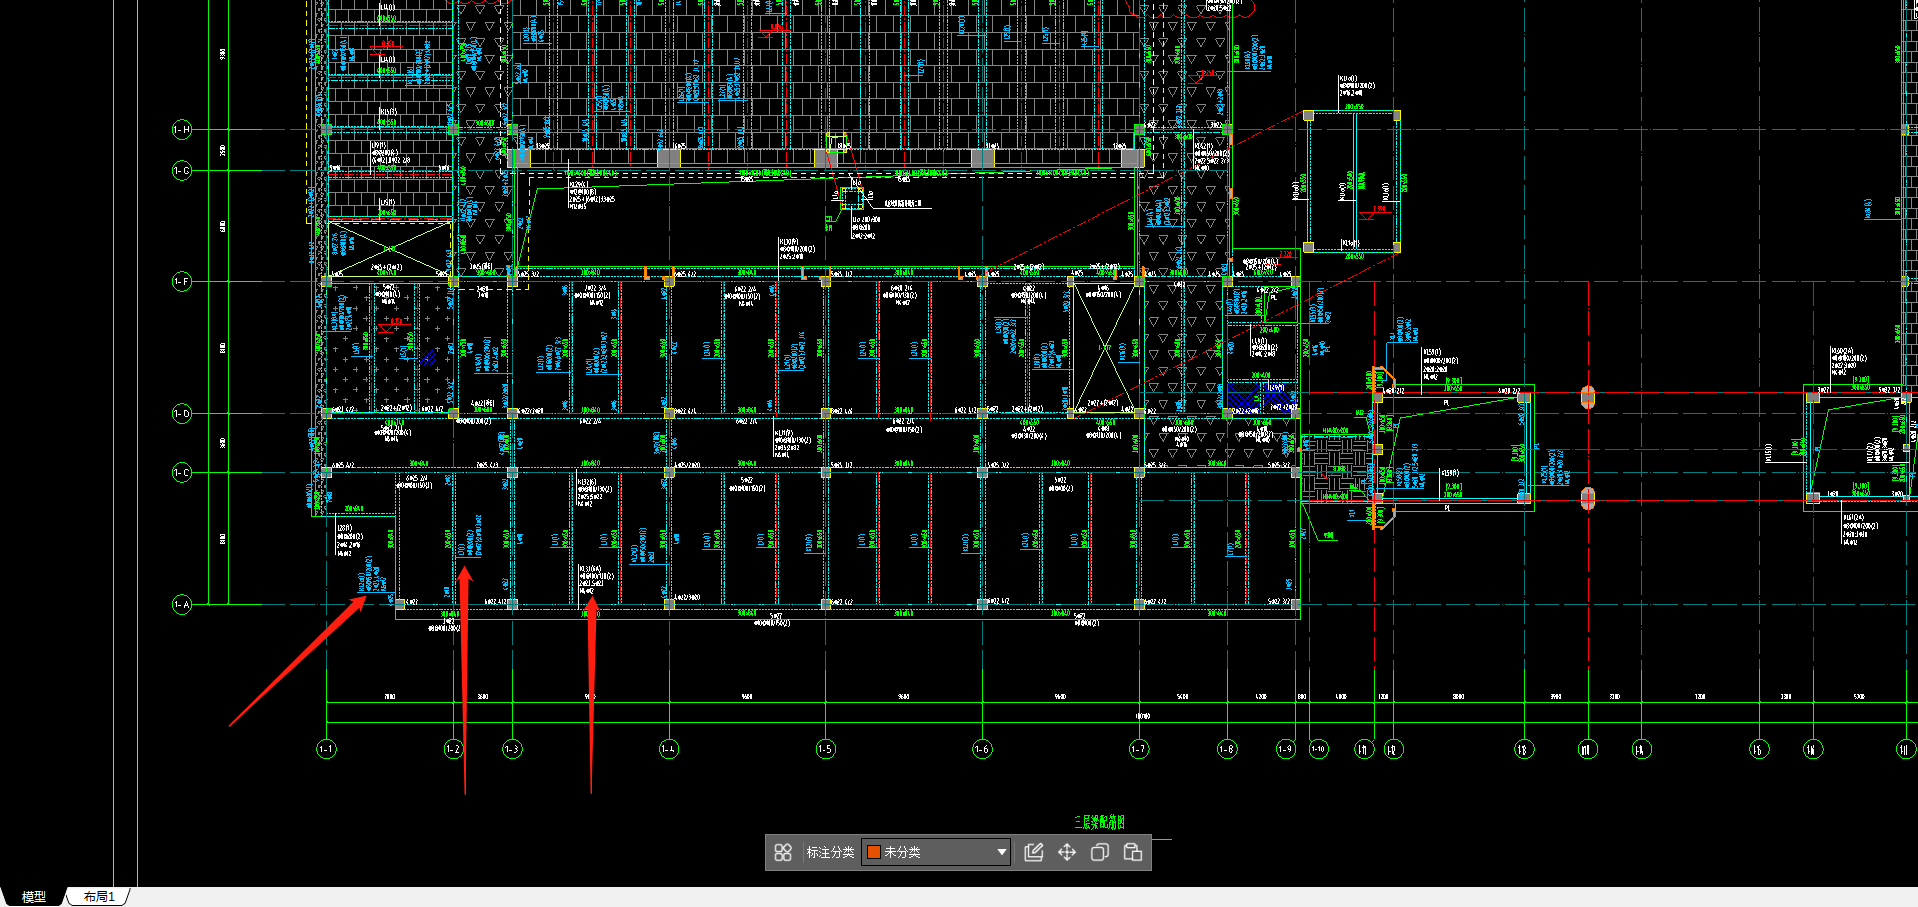Select row axis bubble 1-F
Screen dimensions: 1918x907
182,282
